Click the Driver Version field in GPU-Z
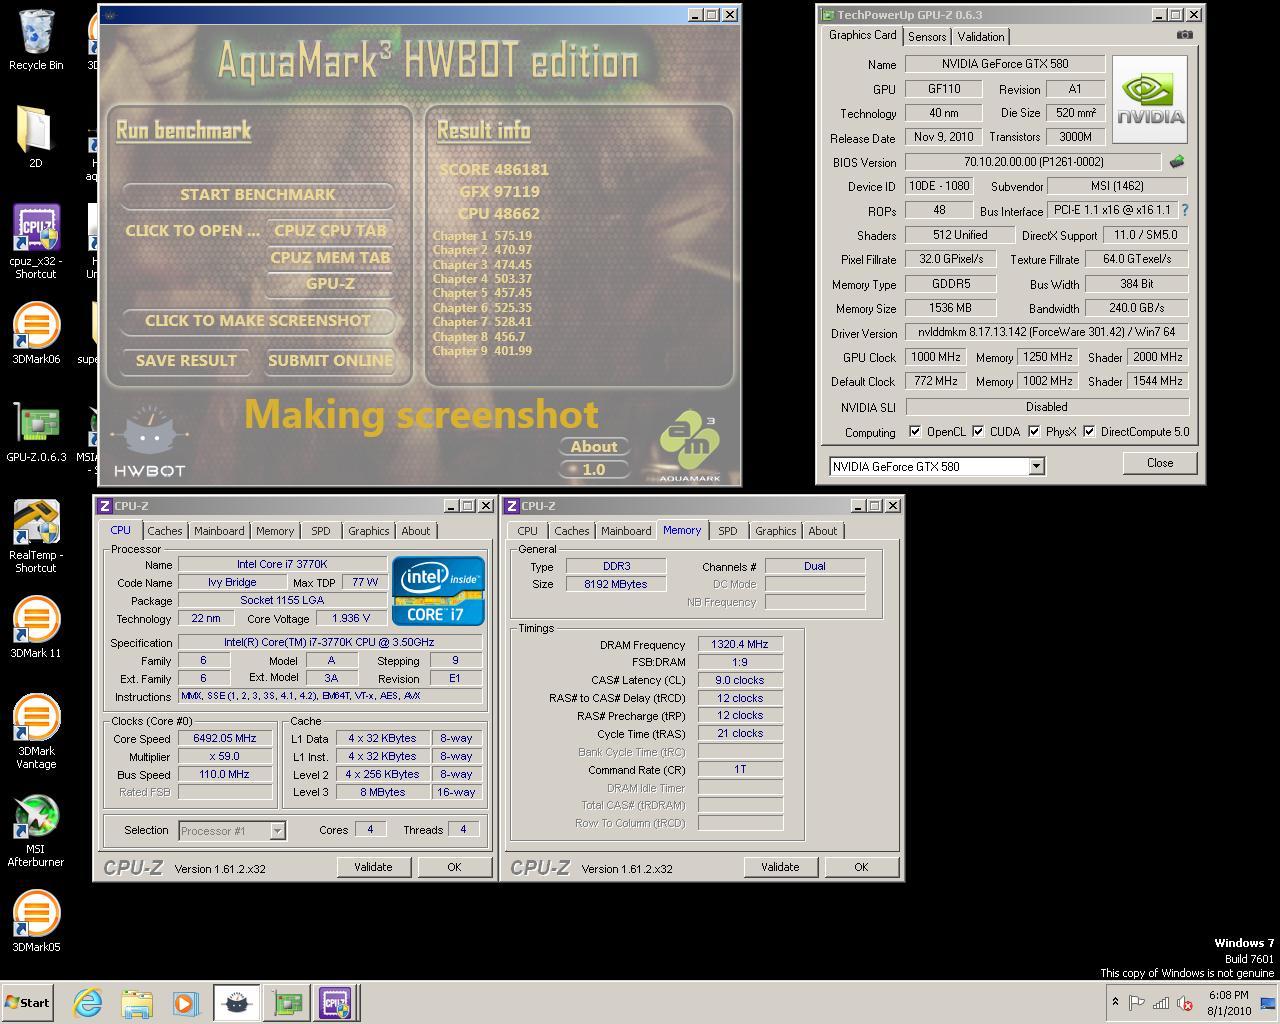 click(x=1046, y=333)
